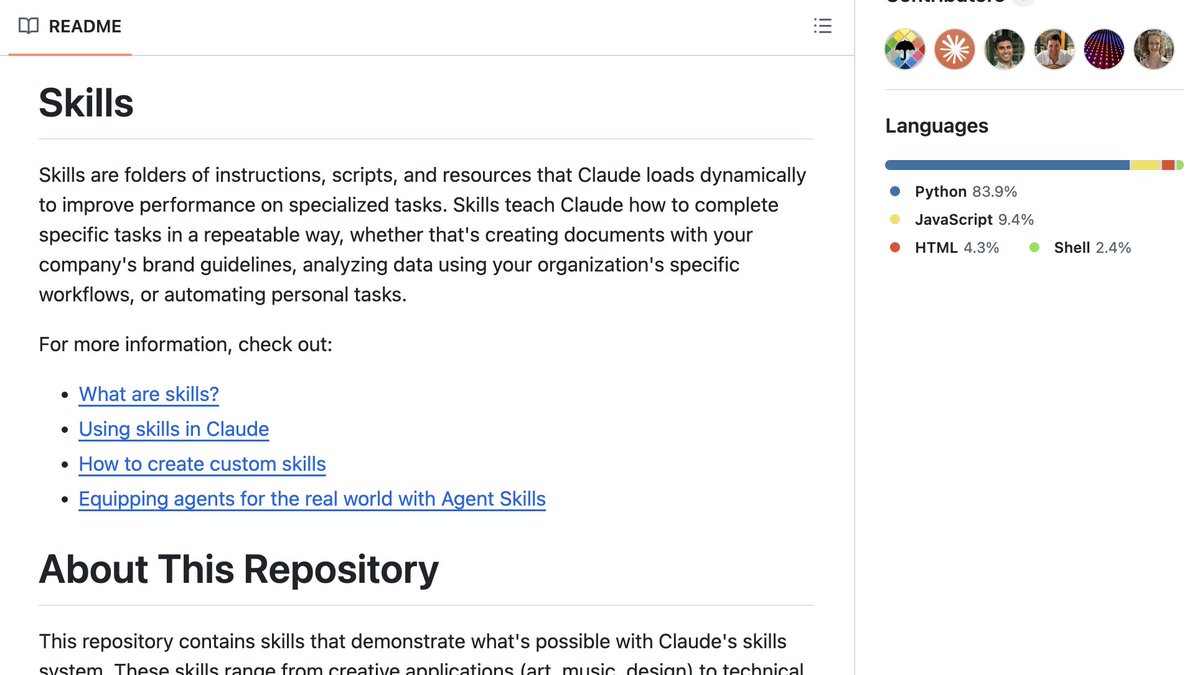The width and height of the screenshot is (1200, 675).
Task: Click the orange starburst contributor avatar
Action: point(955,49)
